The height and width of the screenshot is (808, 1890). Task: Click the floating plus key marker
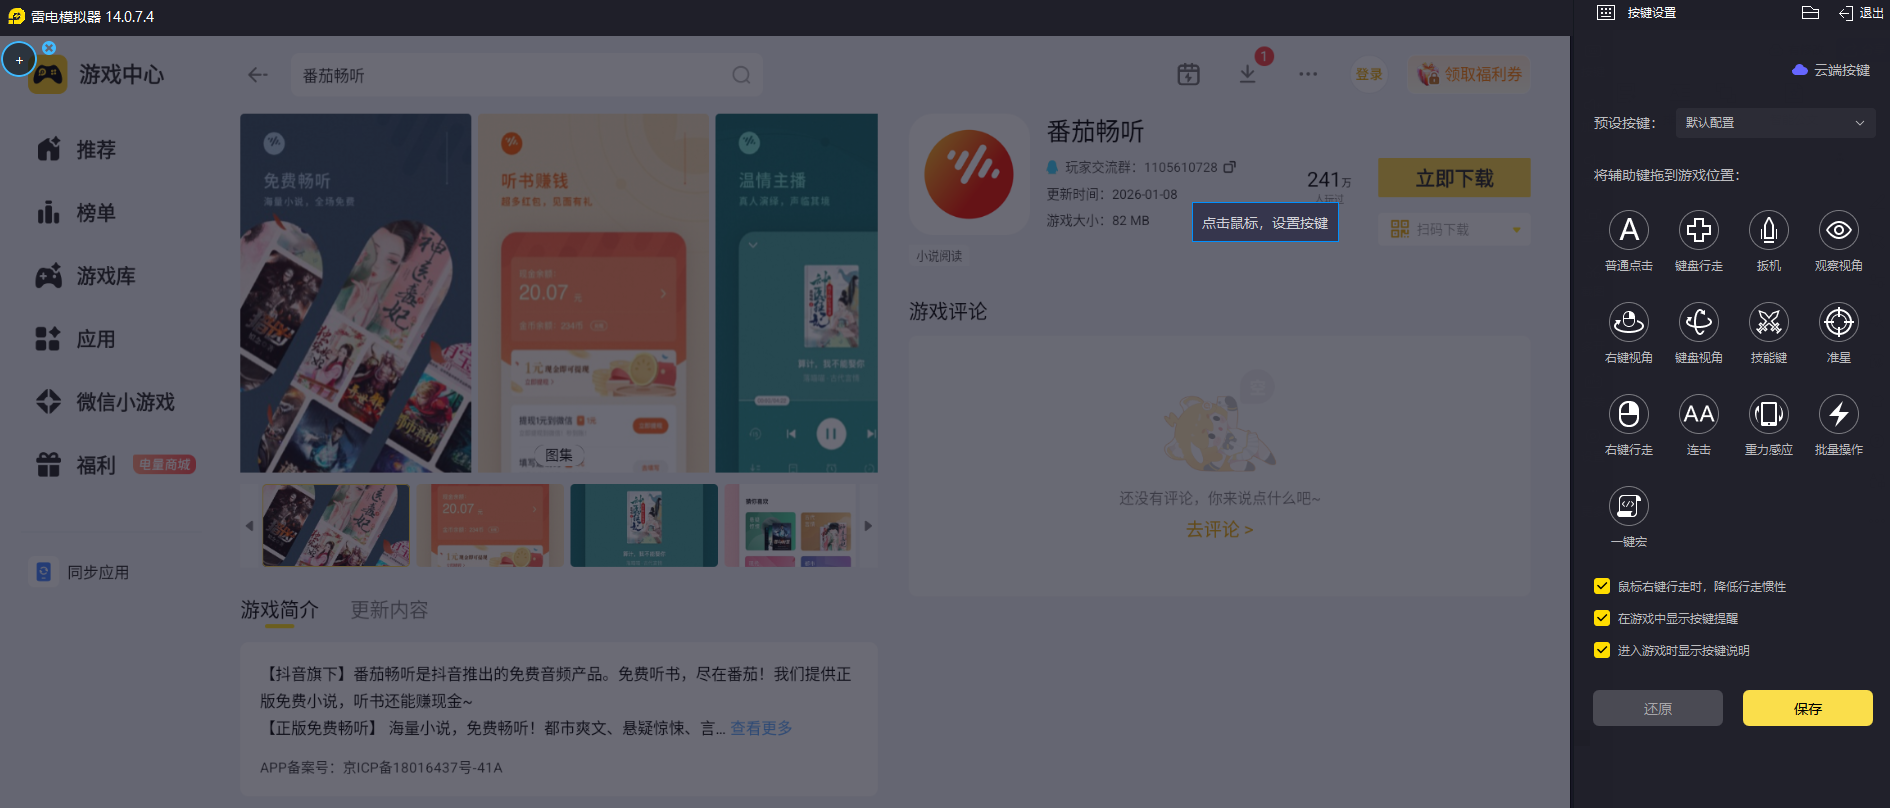(x=19, y=60)
